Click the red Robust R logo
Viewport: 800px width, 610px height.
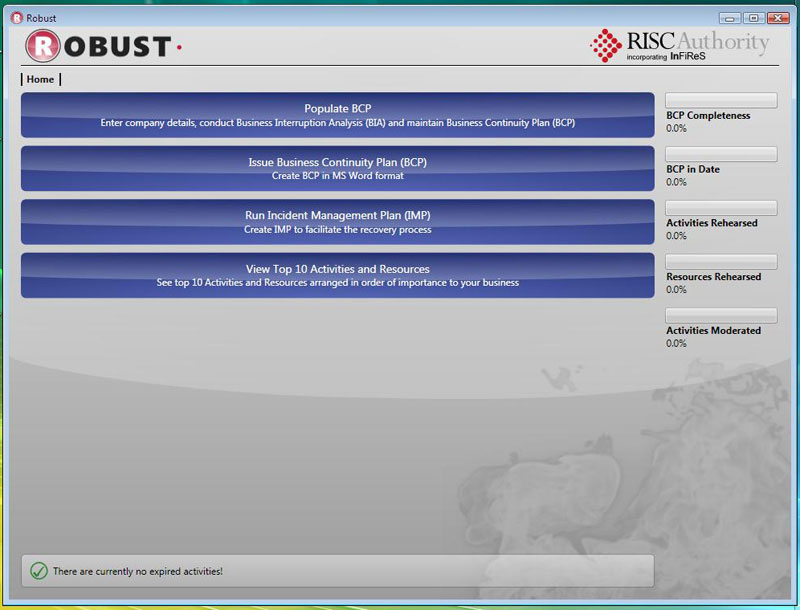(43, 46)
